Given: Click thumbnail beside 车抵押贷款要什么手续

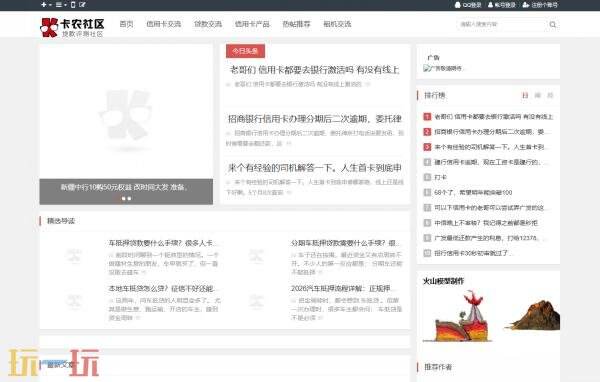Looking at the screenshot, I should (73, 256).
